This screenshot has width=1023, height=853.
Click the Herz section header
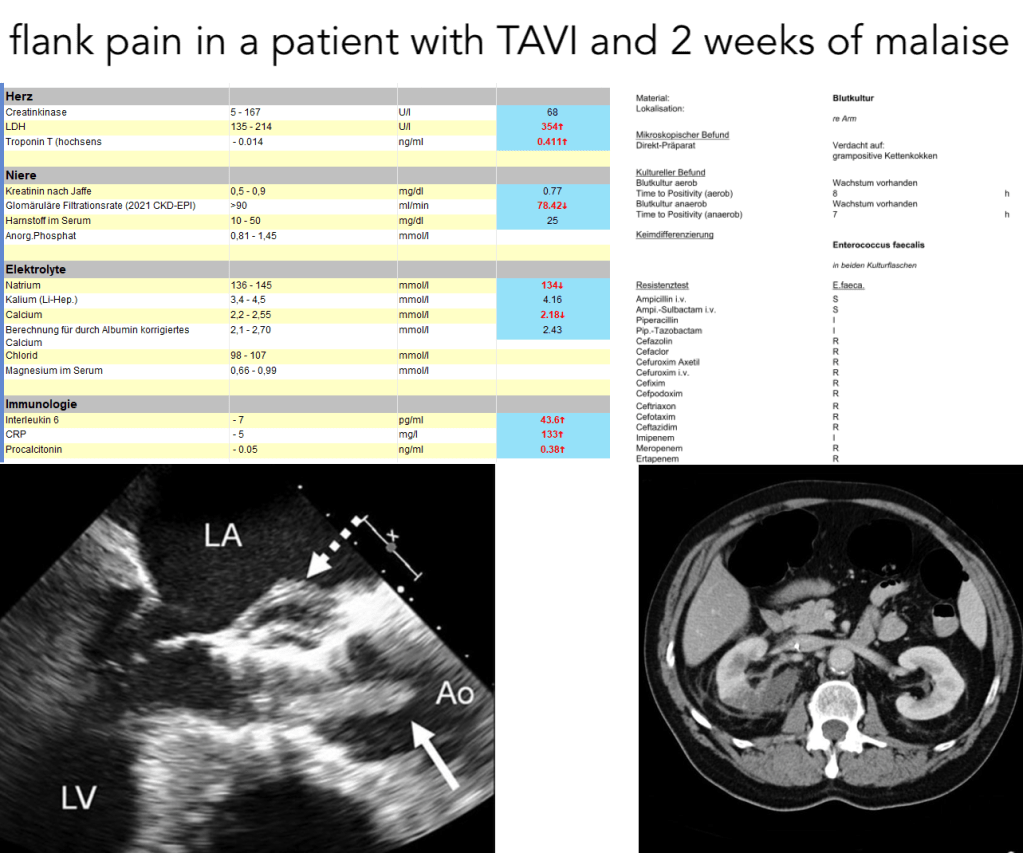tap(19, 97)
